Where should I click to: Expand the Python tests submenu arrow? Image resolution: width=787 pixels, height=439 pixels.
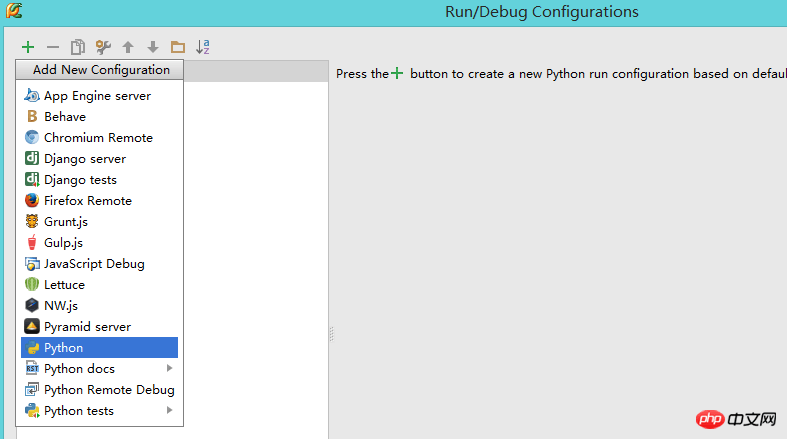coord(170,410)
